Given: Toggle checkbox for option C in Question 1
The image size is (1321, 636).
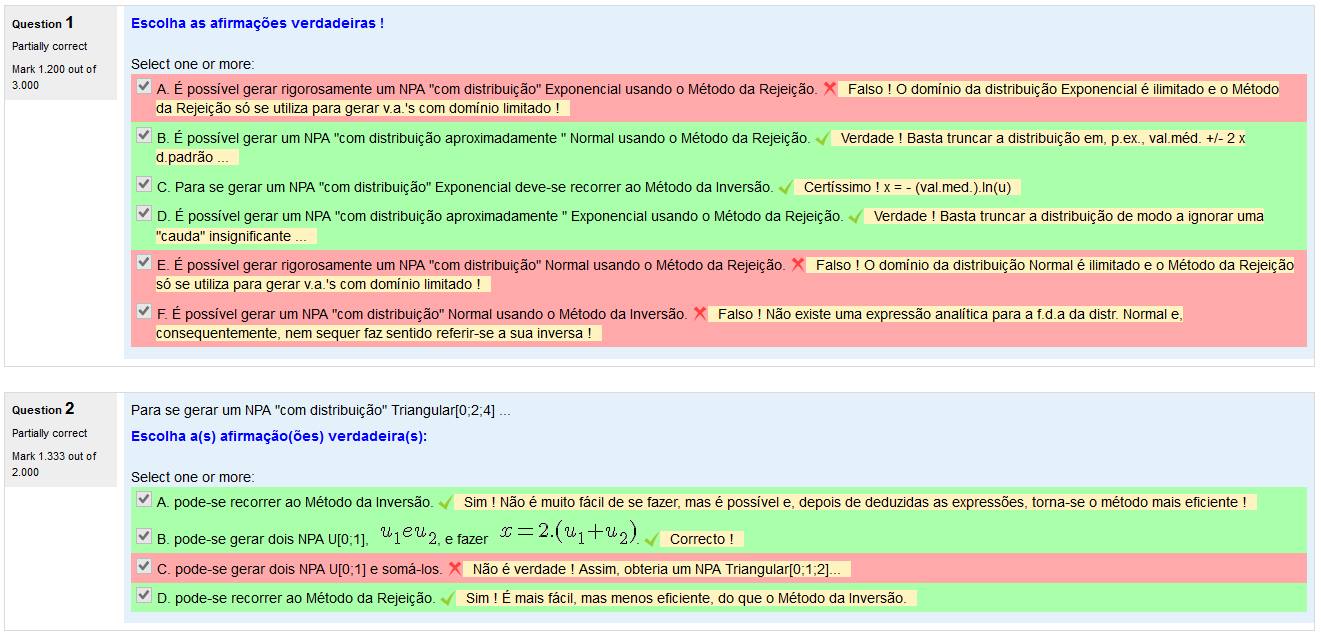Looking at the screenshot, I should (144, 185).
